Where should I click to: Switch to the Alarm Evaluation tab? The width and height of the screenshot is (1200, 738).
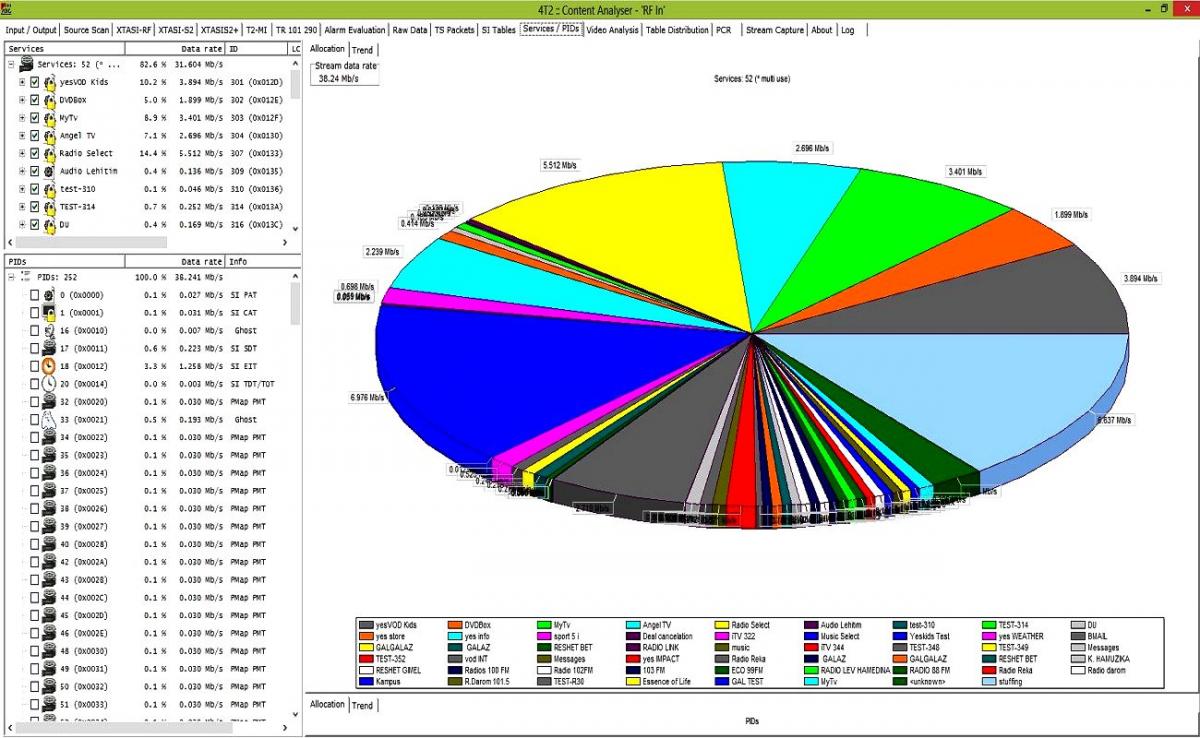[354, 30]
